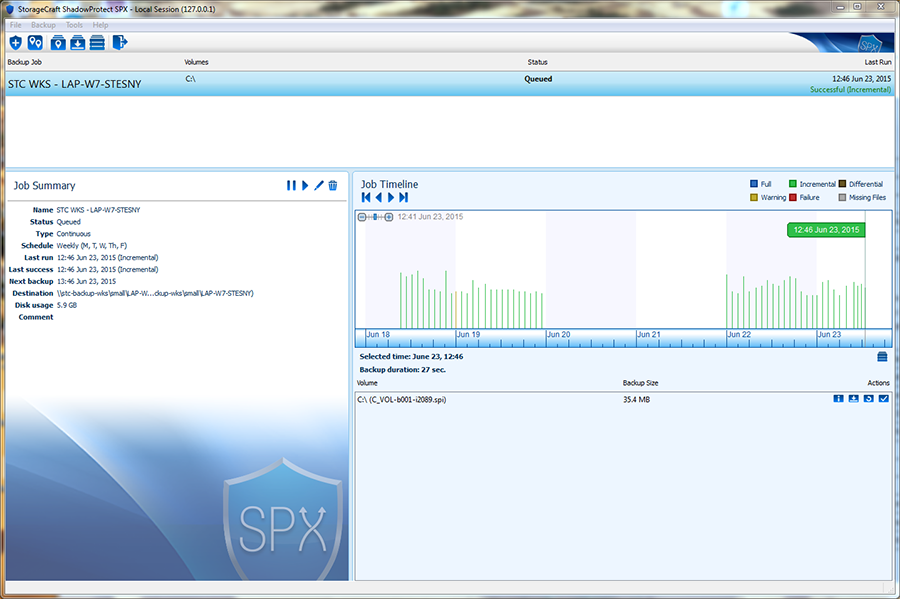Screen dimensions: 900x599
Task: Click the timeline zoom-out minus button
Action: tap(362, 217)
